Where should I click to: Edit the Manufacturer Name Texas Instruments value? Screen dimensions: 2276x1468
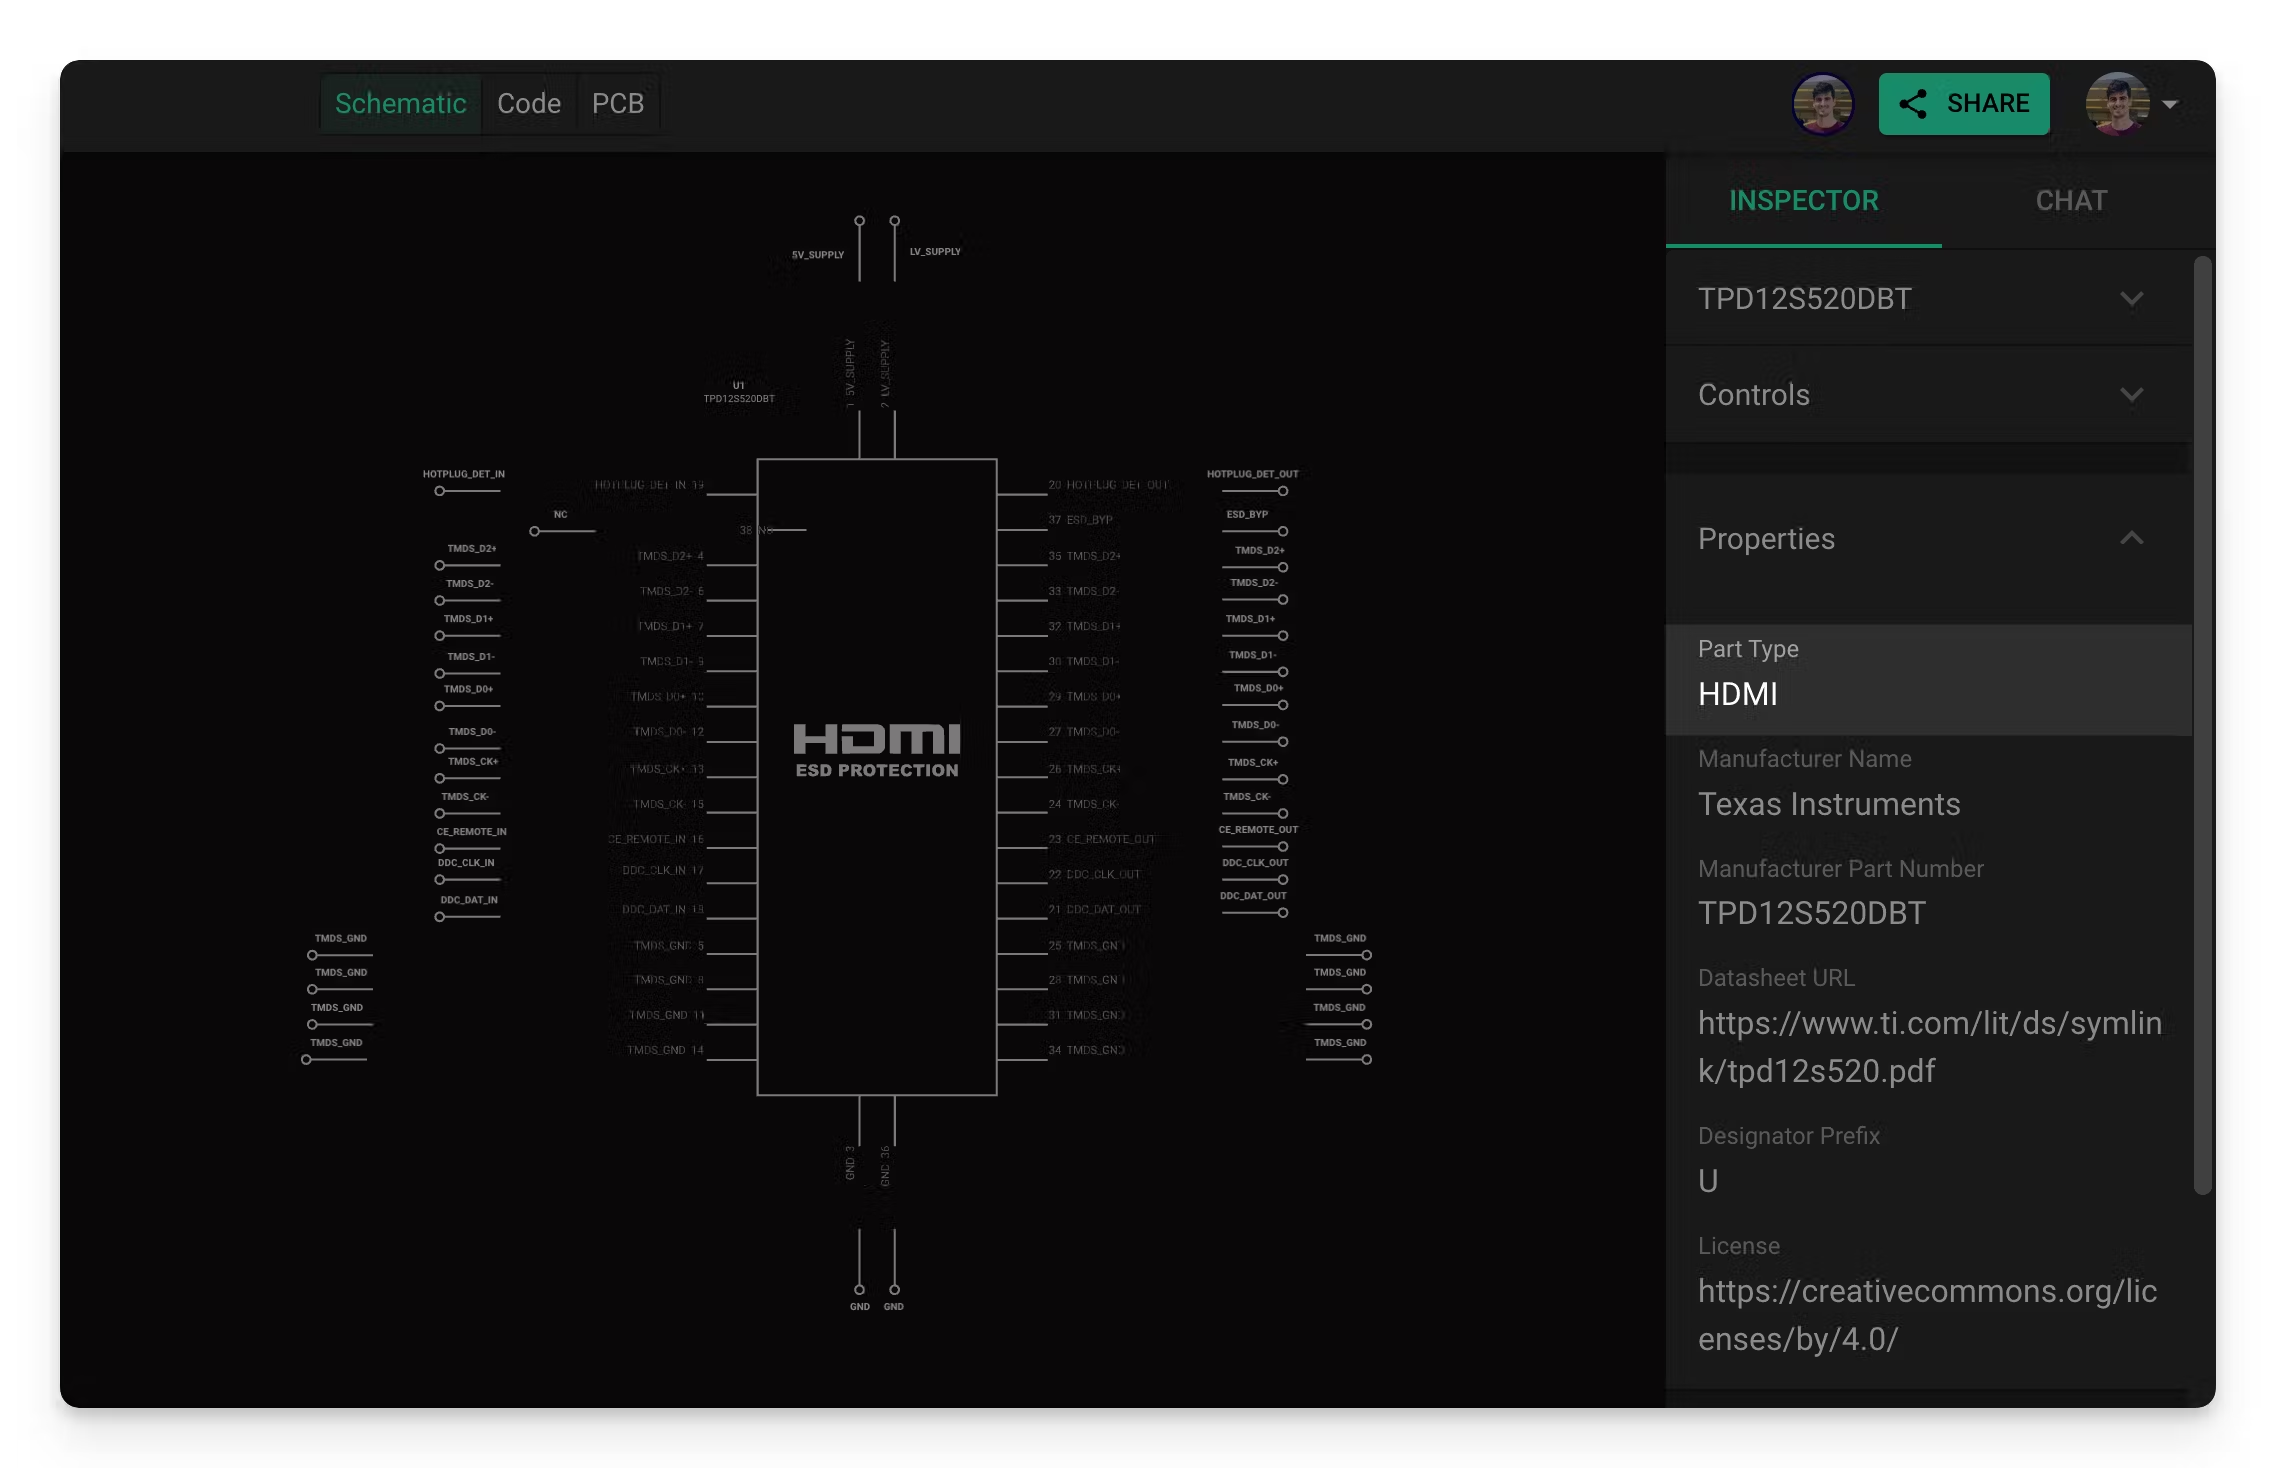click(x=1829, y=804)
